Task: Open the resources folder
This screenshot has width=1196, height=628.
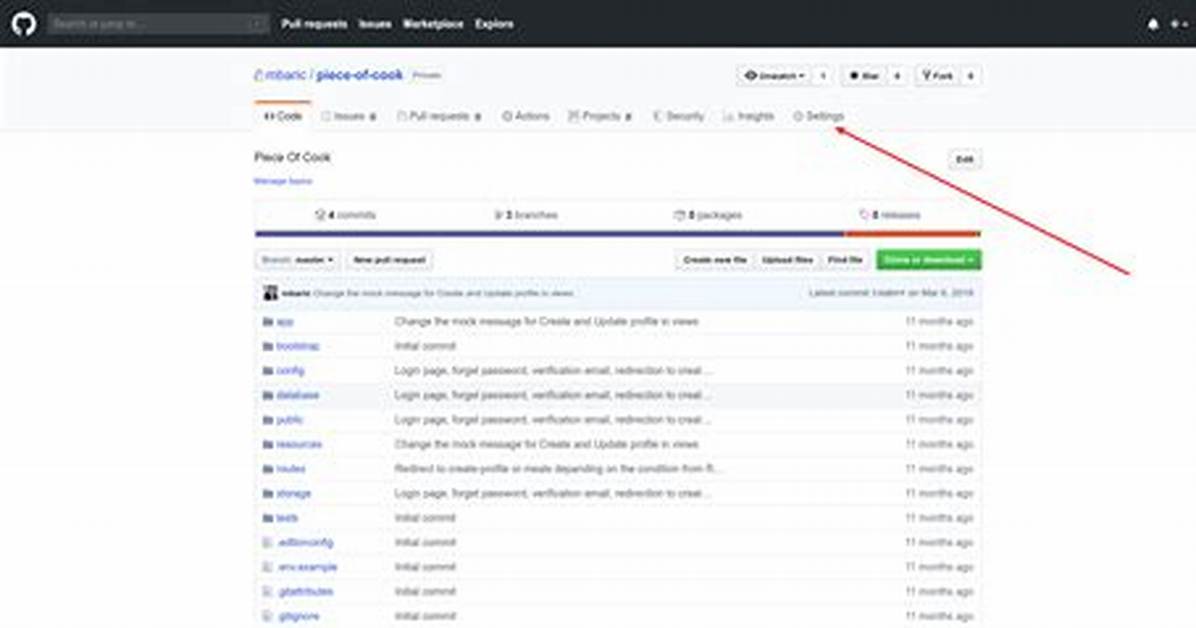Action: [299, 444]
